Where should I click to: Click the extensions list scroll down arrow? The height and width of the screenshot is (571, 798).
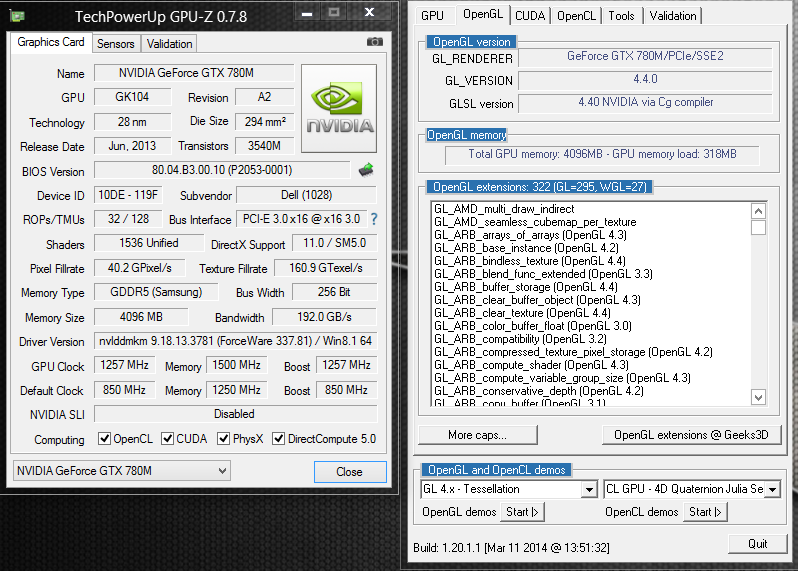(758, 397)
